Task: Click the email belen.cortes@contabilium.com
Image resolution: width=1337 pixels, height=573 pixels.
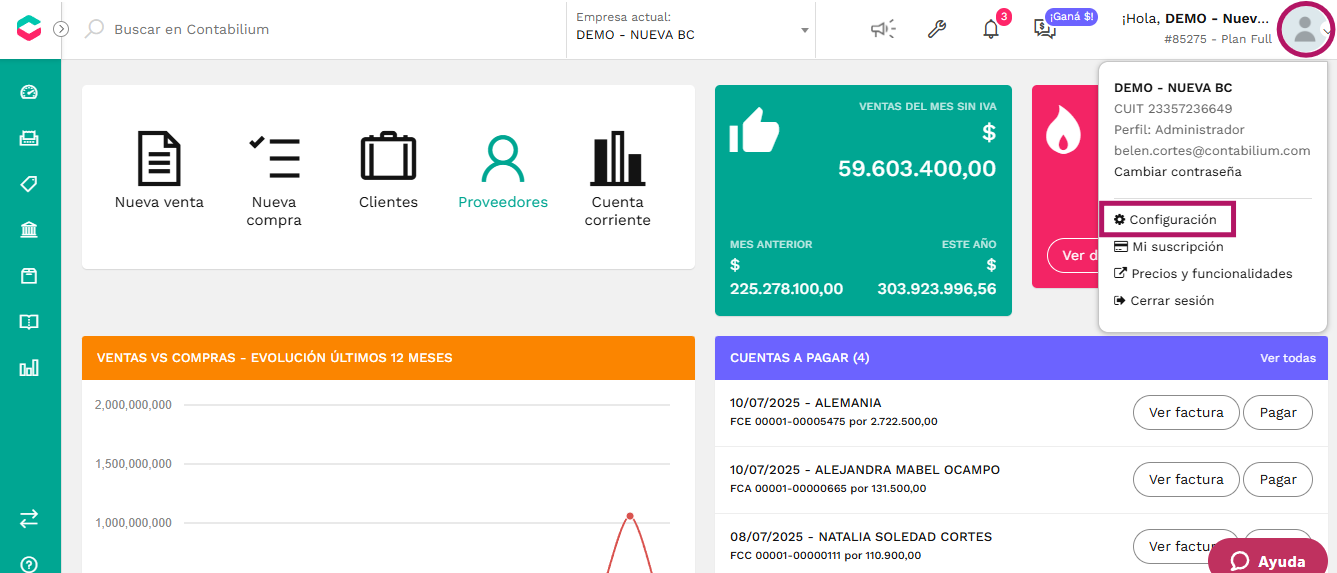Action: pyautogui.click(x=1212, y=151)
